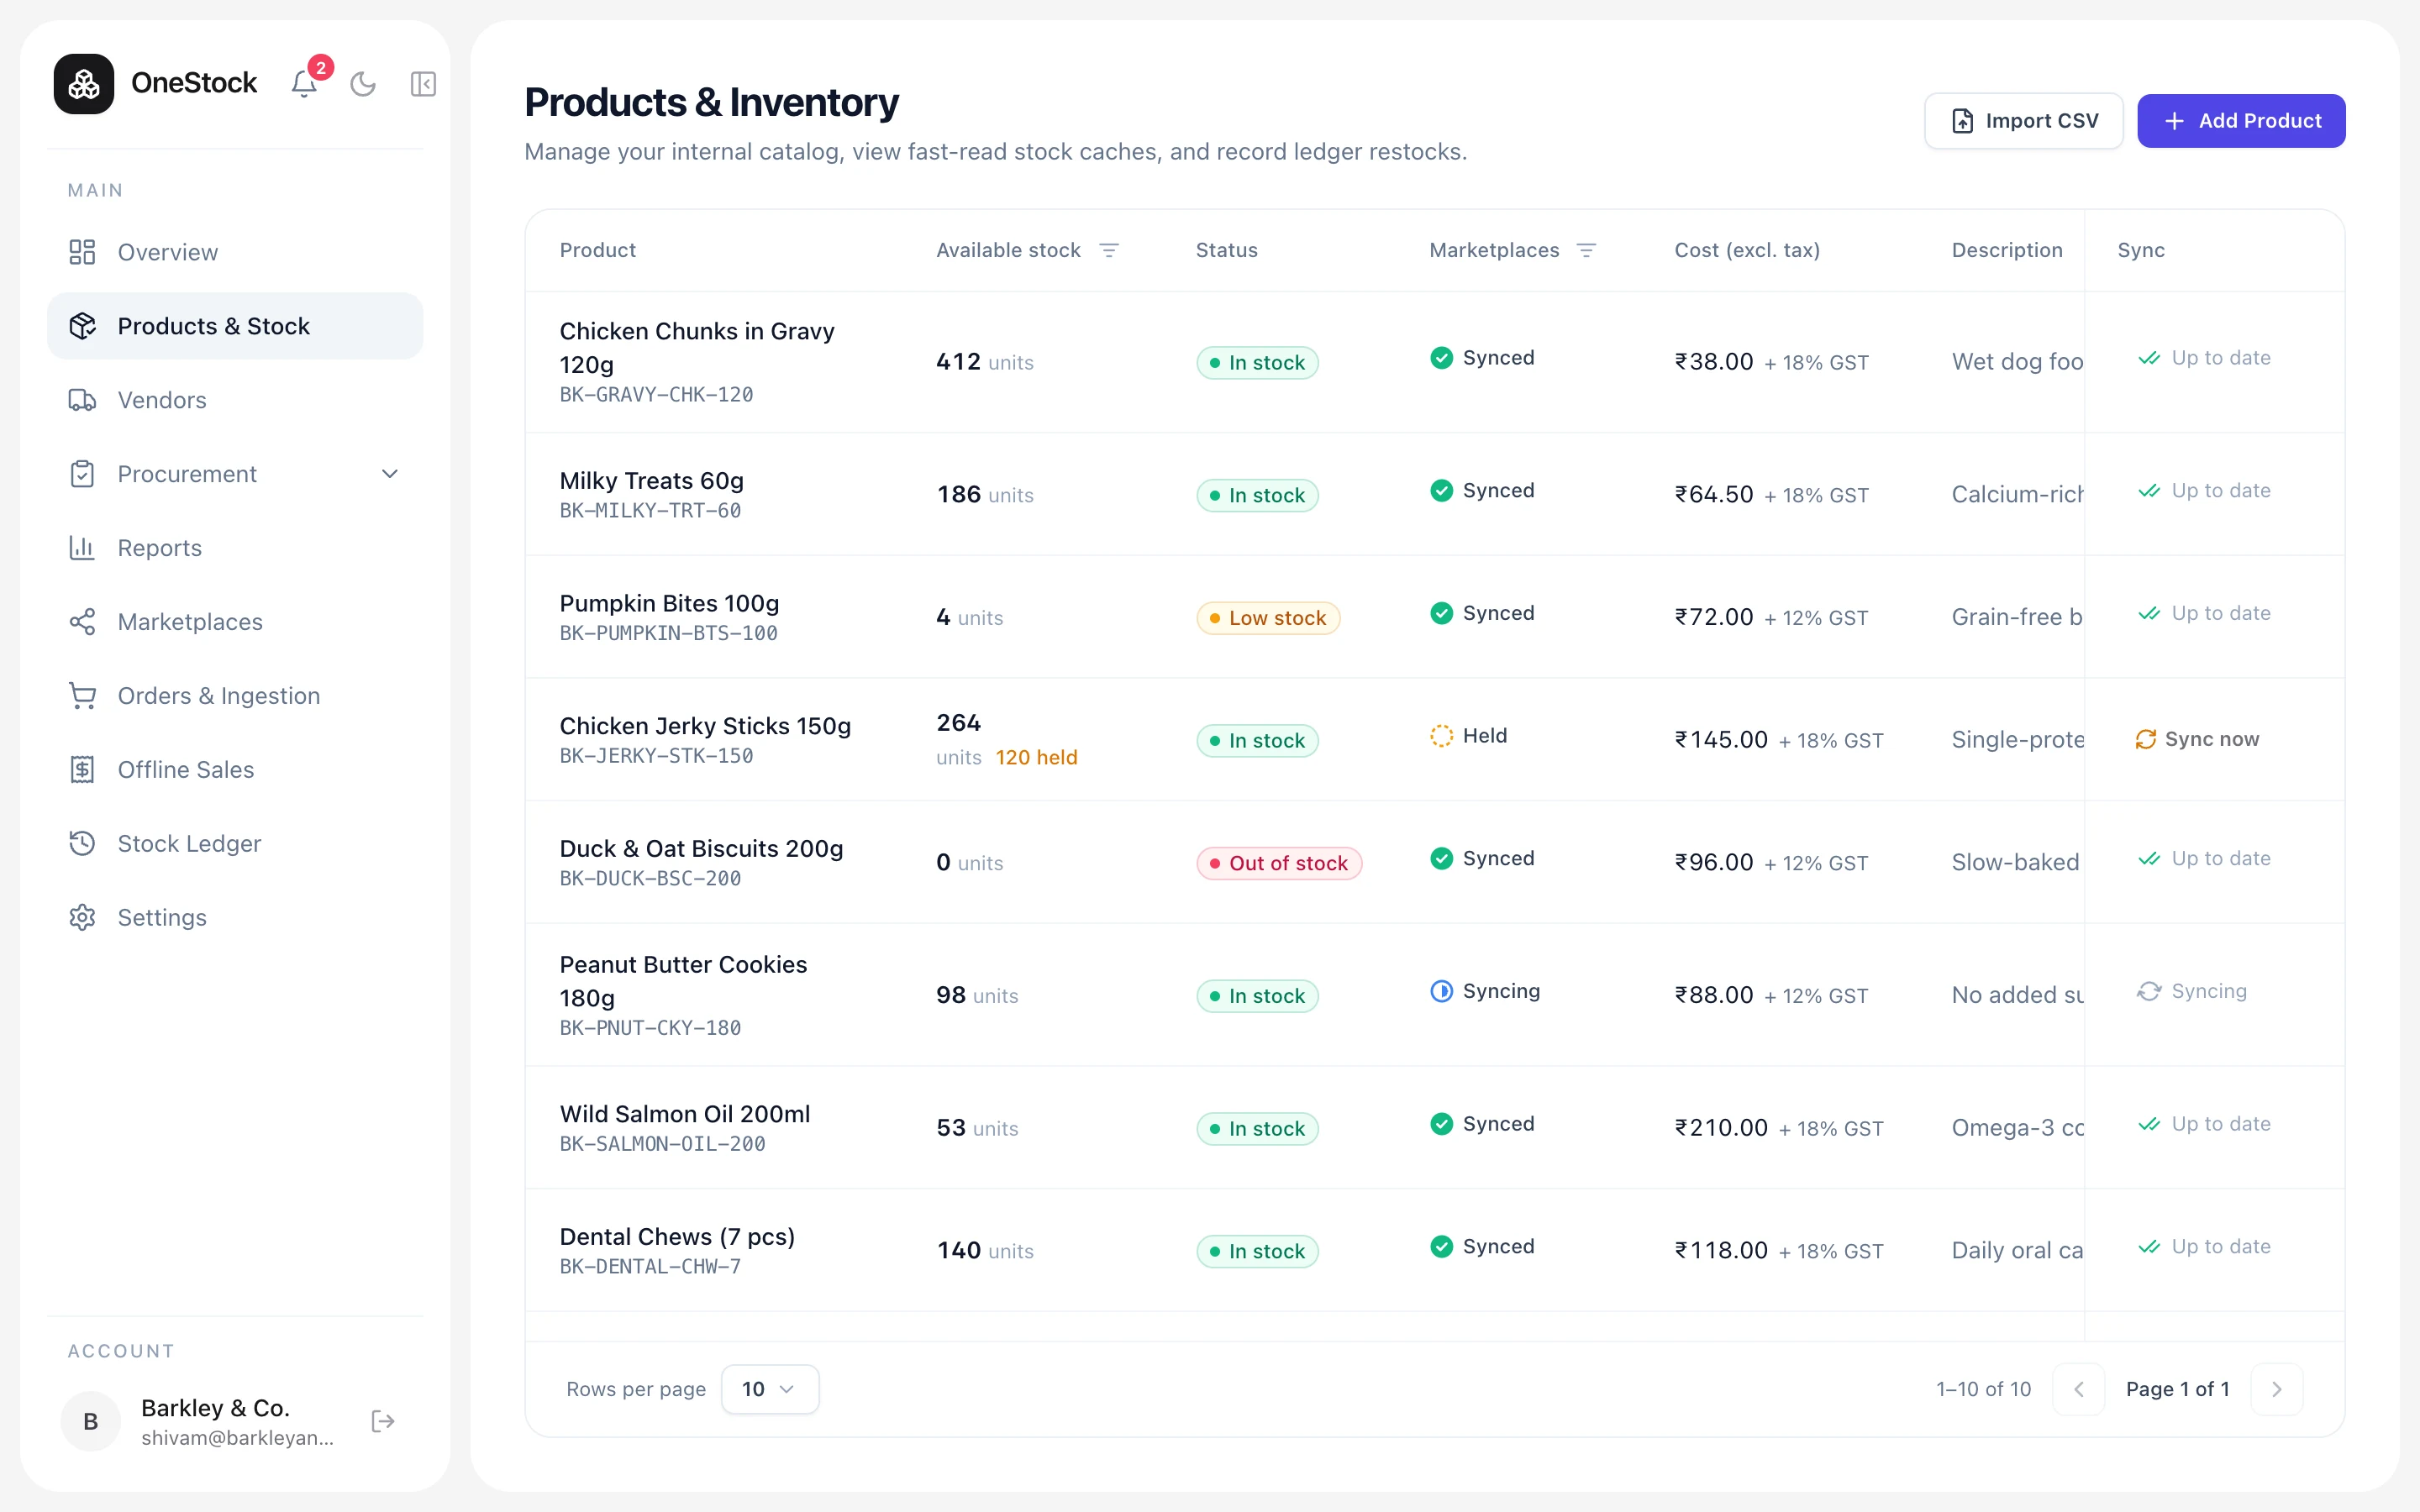The height and width of the screenshot is (1512, 2420).
Task: Click Up to date for Milky Treats
Action: pyautogui.click(x=2204, y=491)
